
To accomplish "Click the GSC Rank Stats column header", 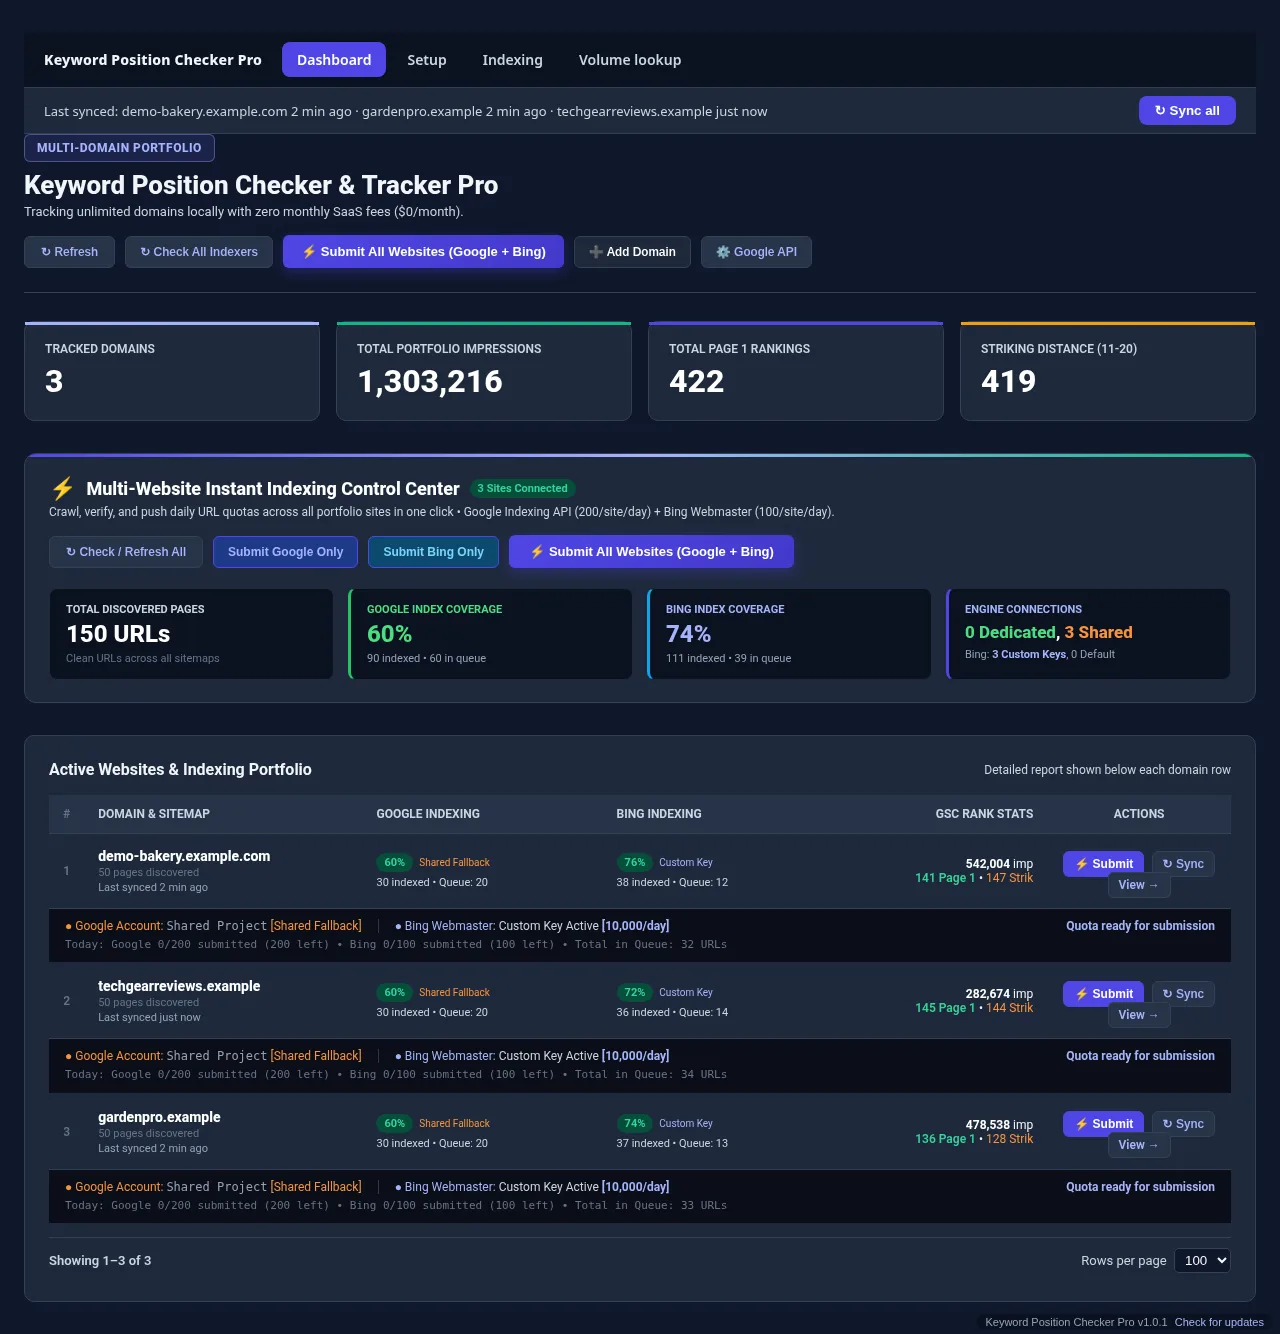I will click(x=984, y=814).
